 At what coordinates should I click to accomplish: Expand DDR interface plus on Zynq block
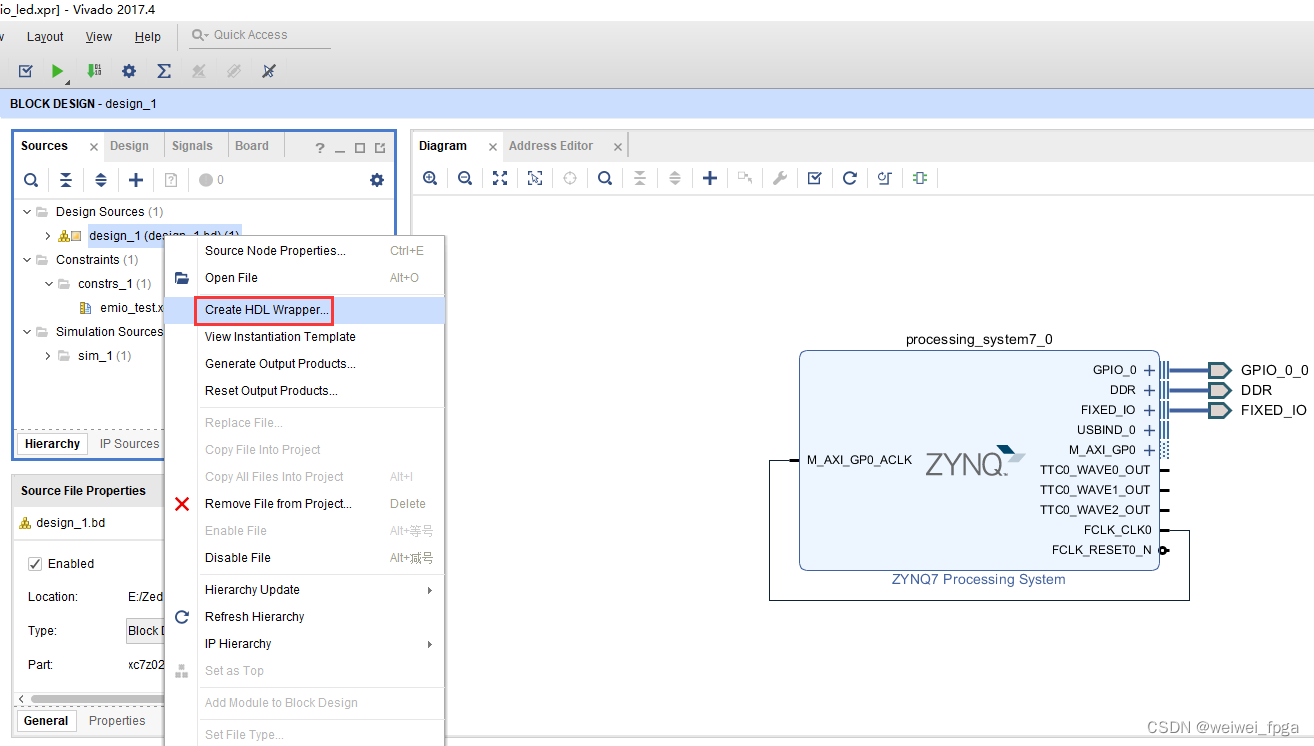1149,390
